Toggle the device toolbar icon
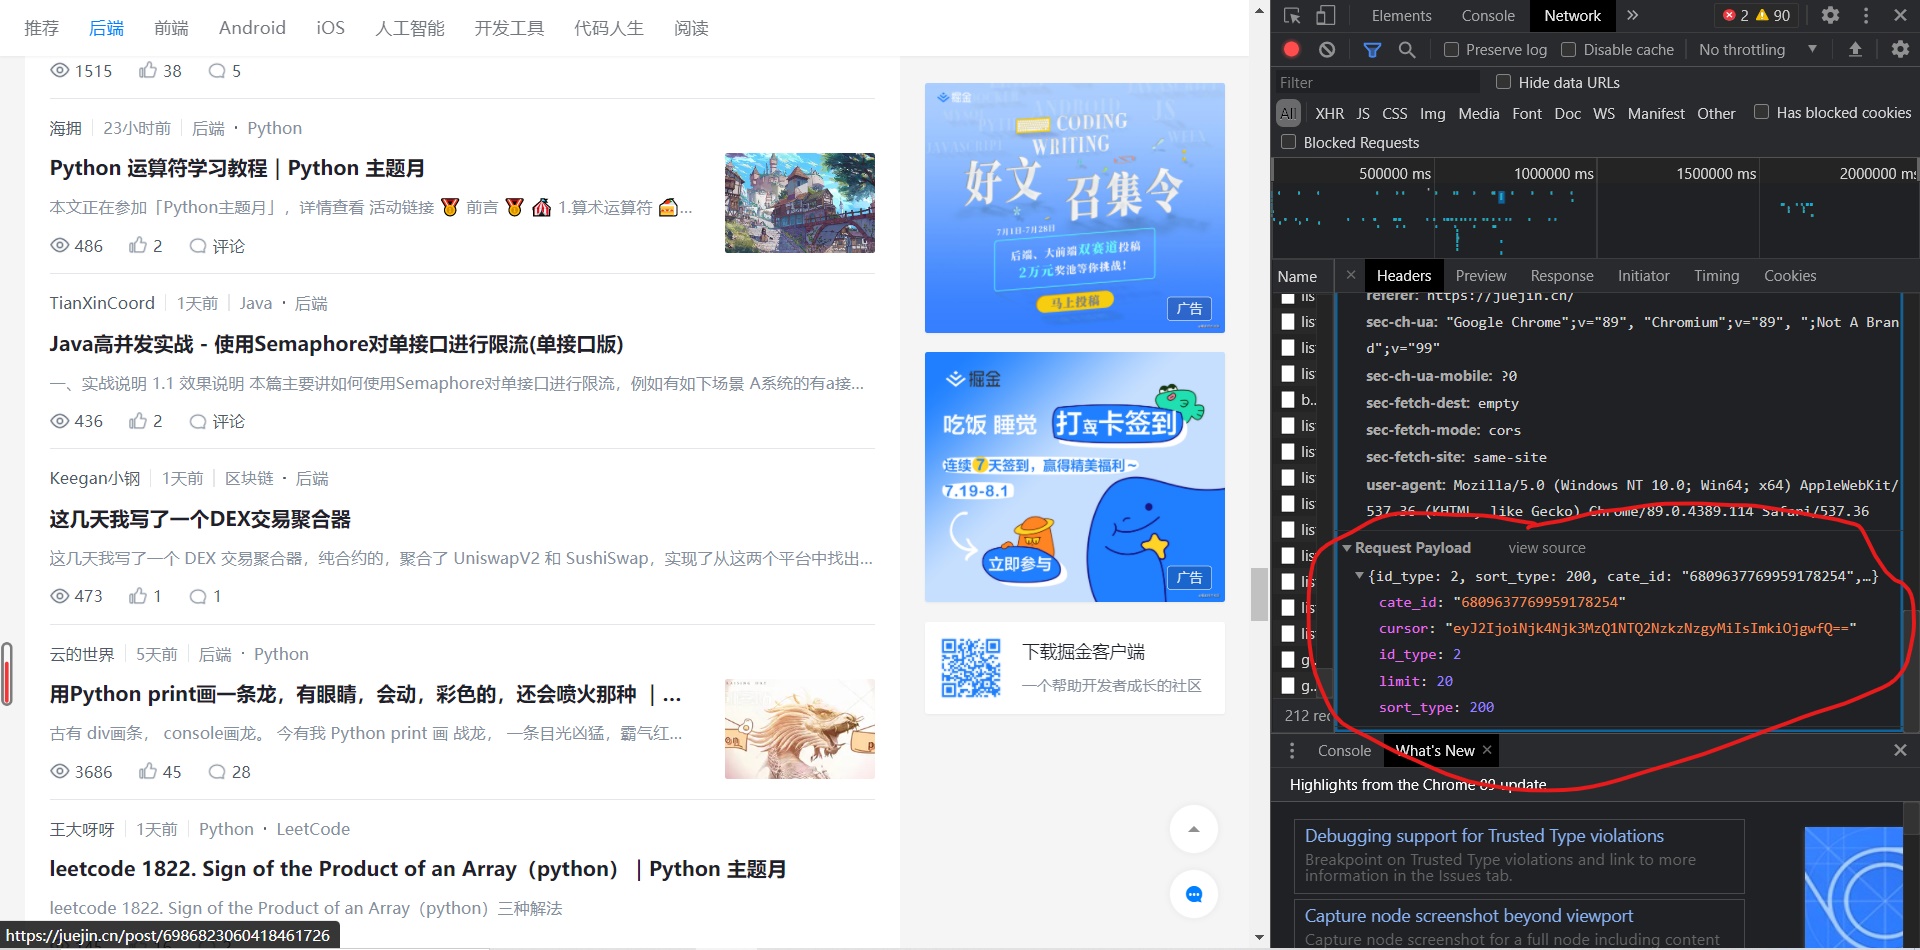Screen dimensions: 1920x950 click(x=1325, y=15)
